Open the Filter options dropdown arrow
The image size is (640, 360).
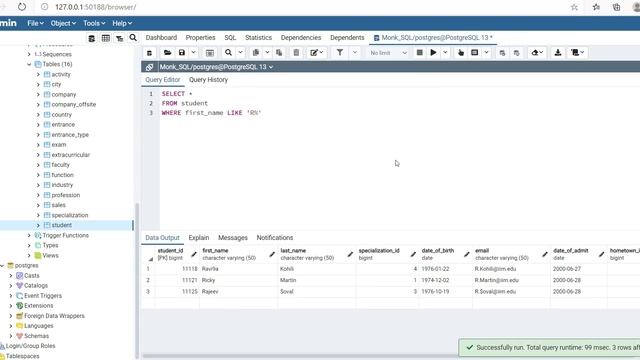[x=355, y=53]
